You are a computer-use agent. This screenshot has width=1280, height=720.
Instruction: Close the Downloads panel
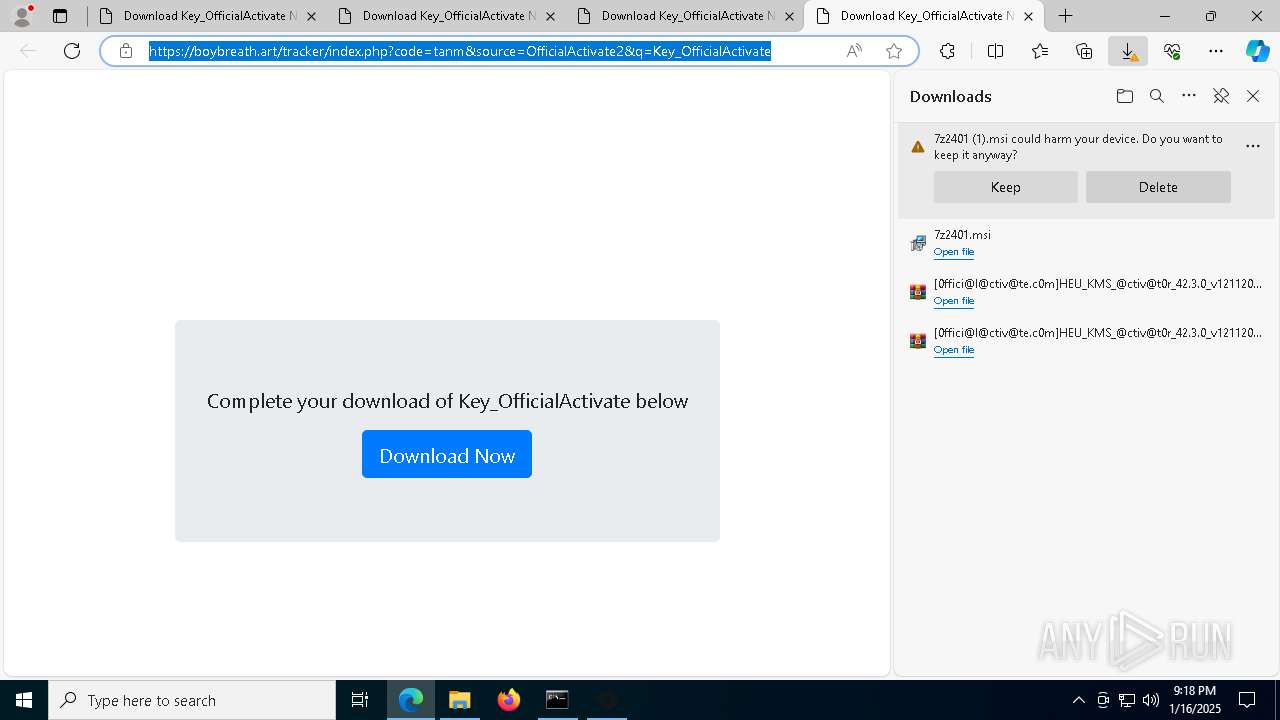pos(1253,96)
